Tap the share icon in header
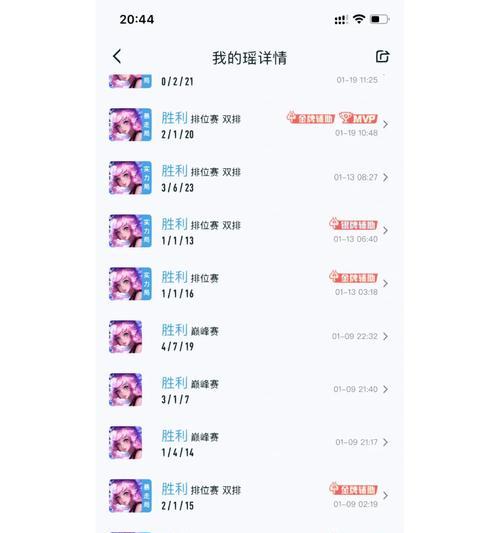Screen dimensions: 500x533 382,56
